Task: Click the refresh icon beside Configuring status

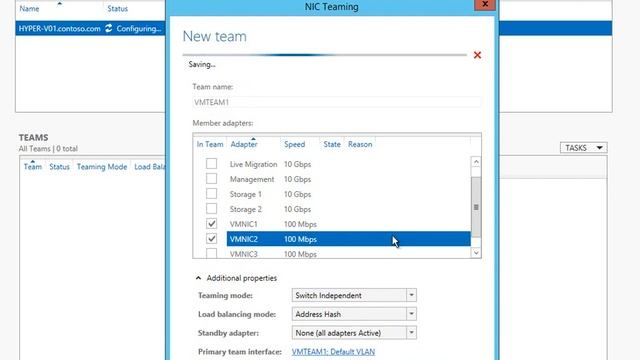Action: [x=109, y=29]
